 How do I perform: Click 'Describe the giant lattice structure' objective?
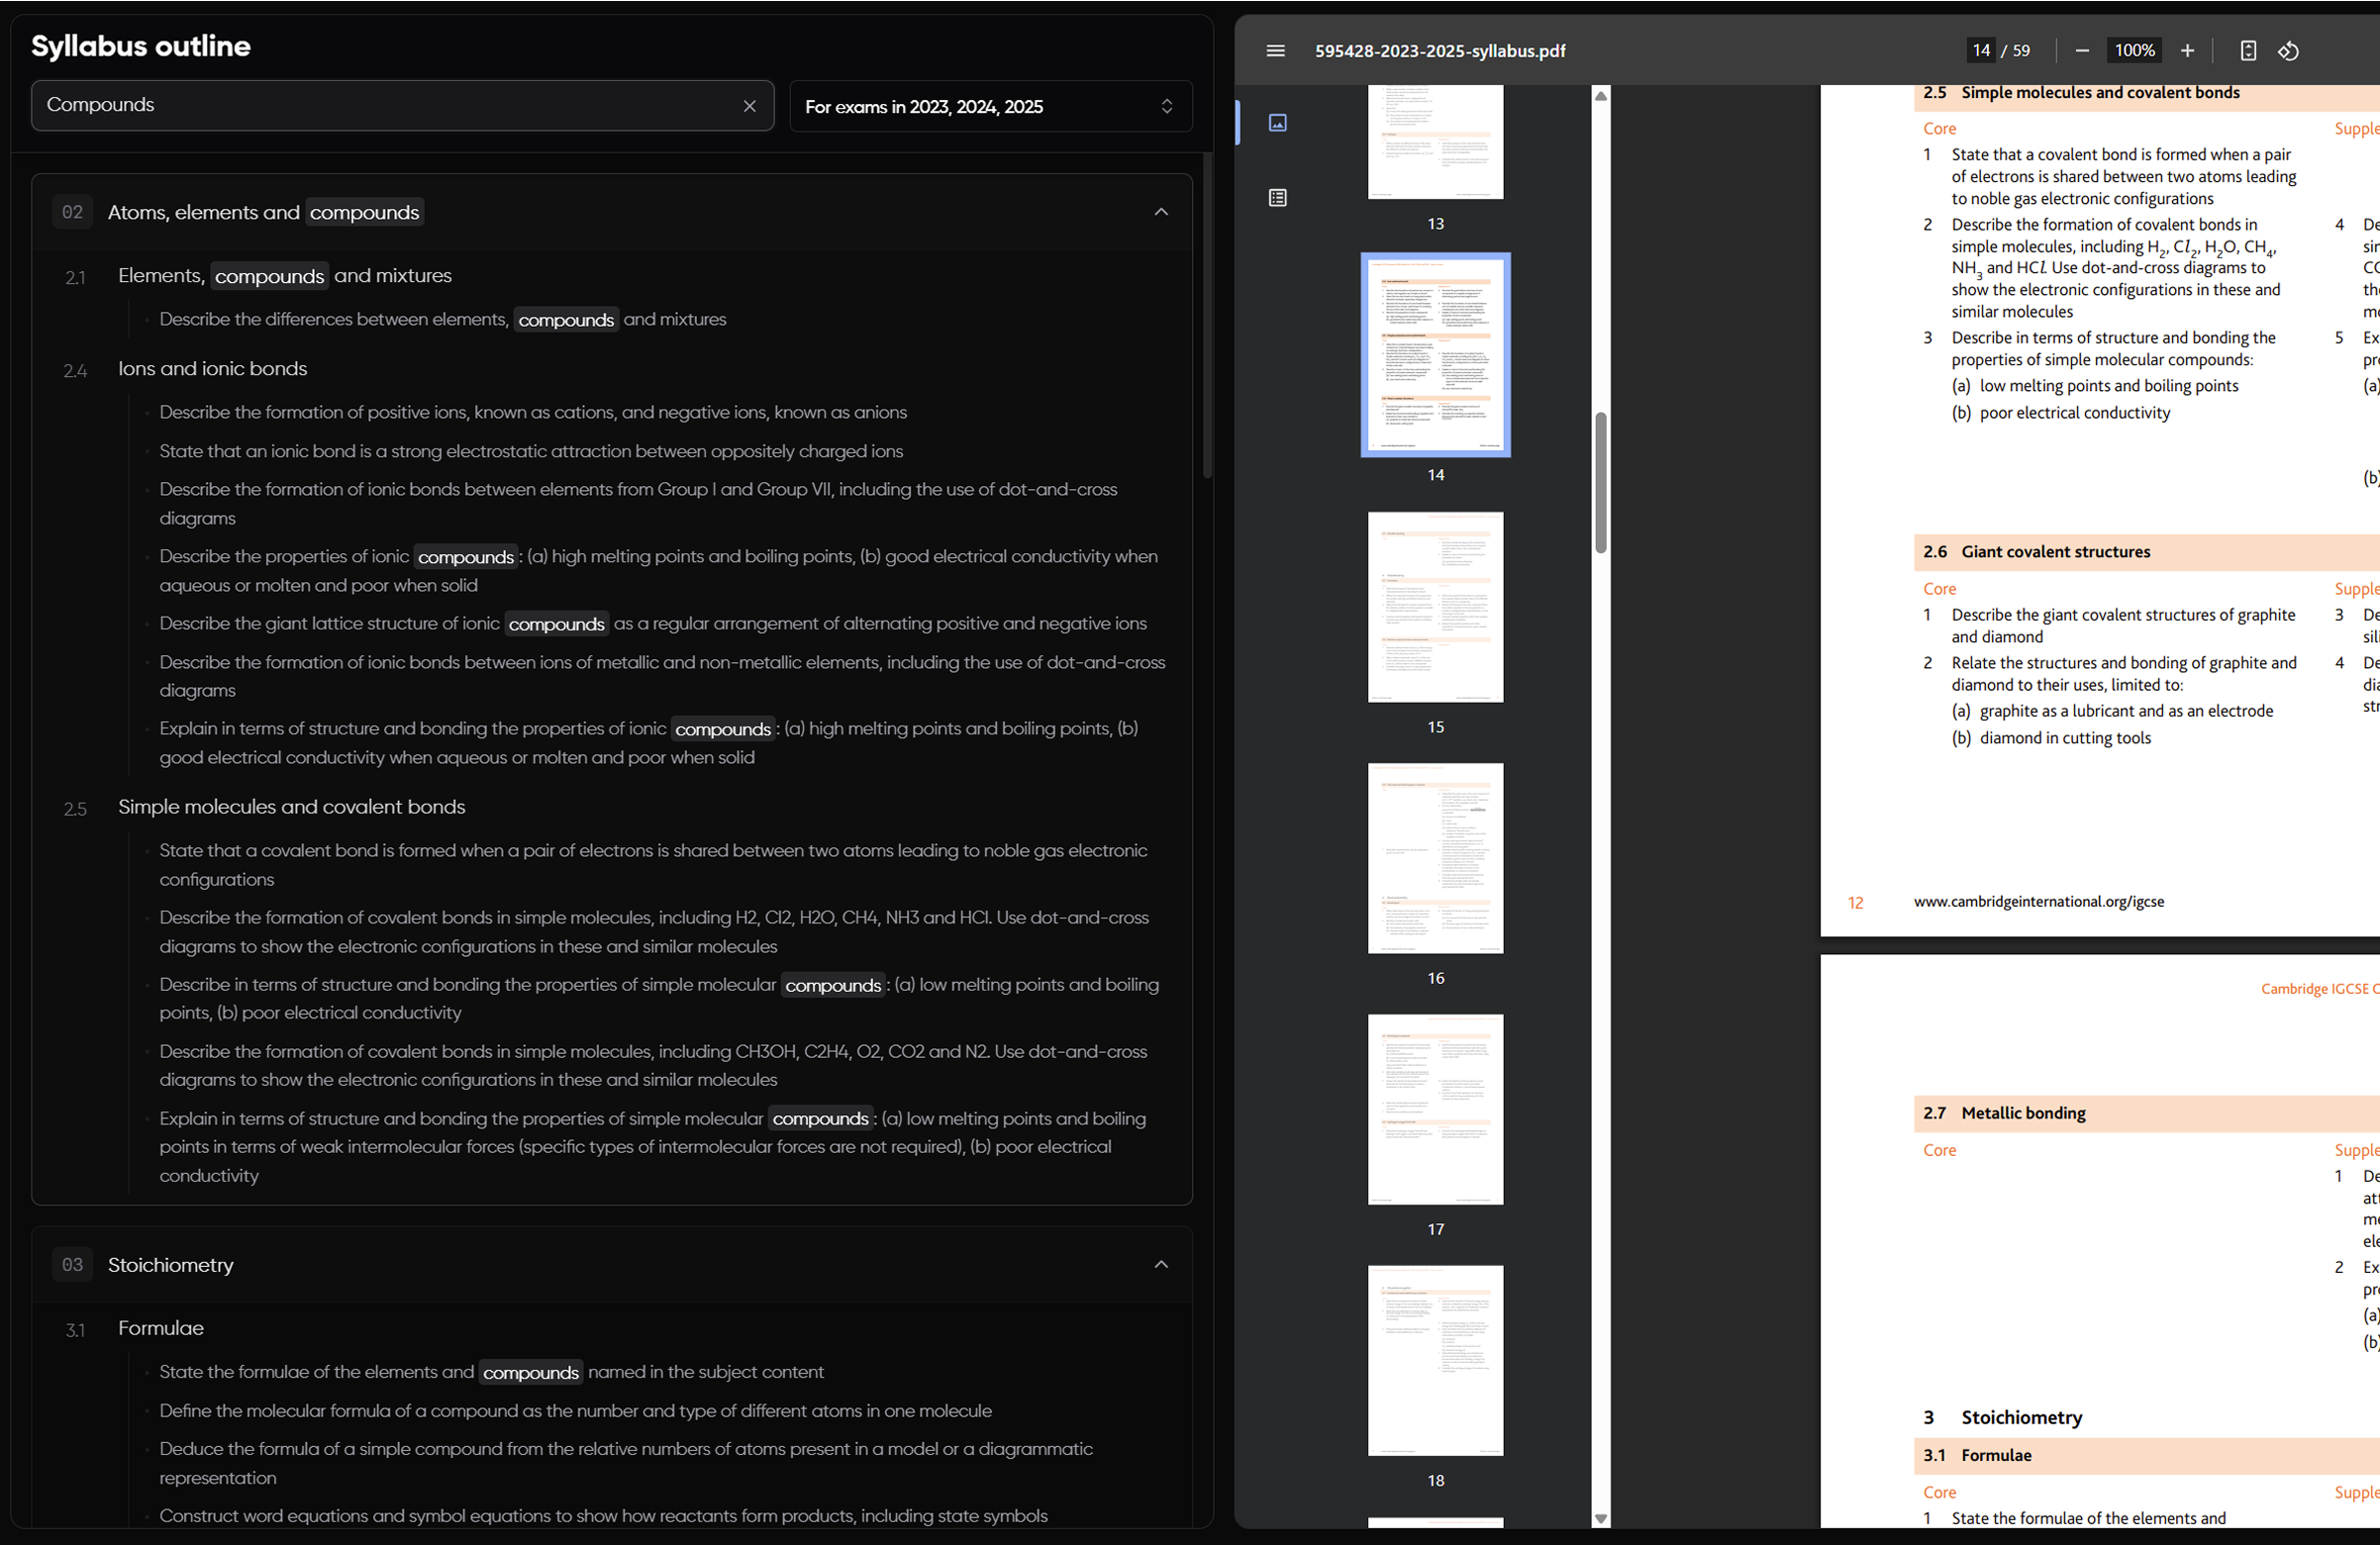click(653, 624)
